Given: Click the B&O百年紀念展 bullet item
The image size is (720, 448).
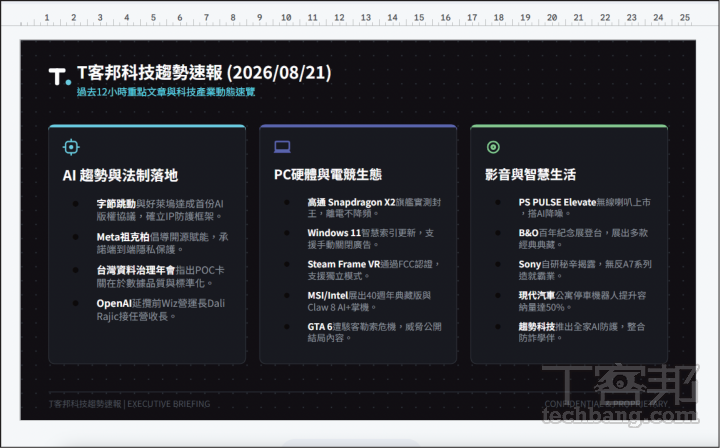Looking at the screenshot, I should [583, 239].
